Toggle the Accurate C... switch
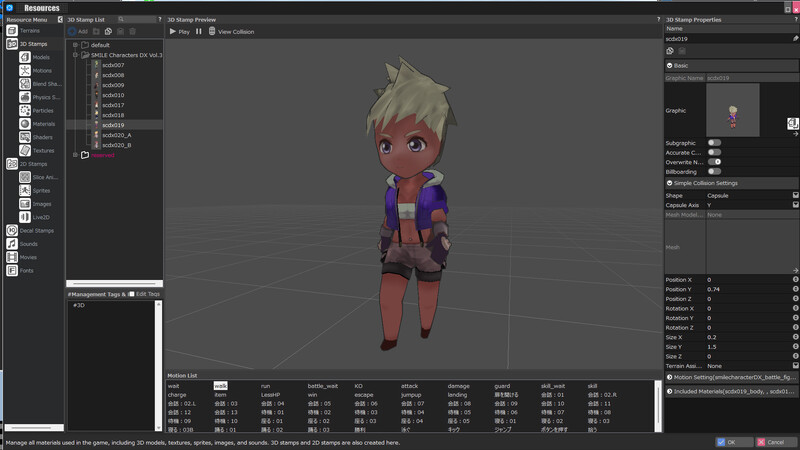Viewport: 800px width, 450px height. [x=714, y=152]
